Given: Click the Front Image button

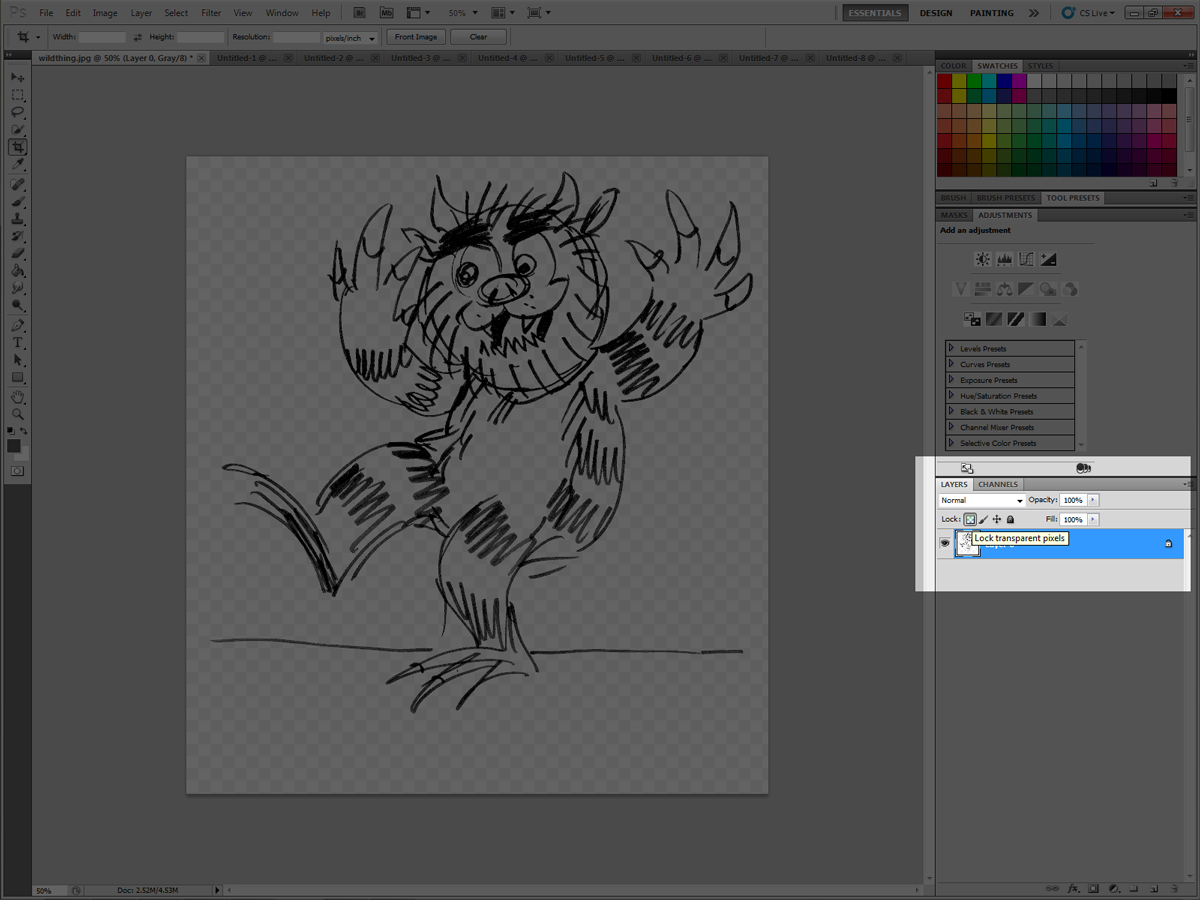Looking at the screenshot, I should click(416, 37).
